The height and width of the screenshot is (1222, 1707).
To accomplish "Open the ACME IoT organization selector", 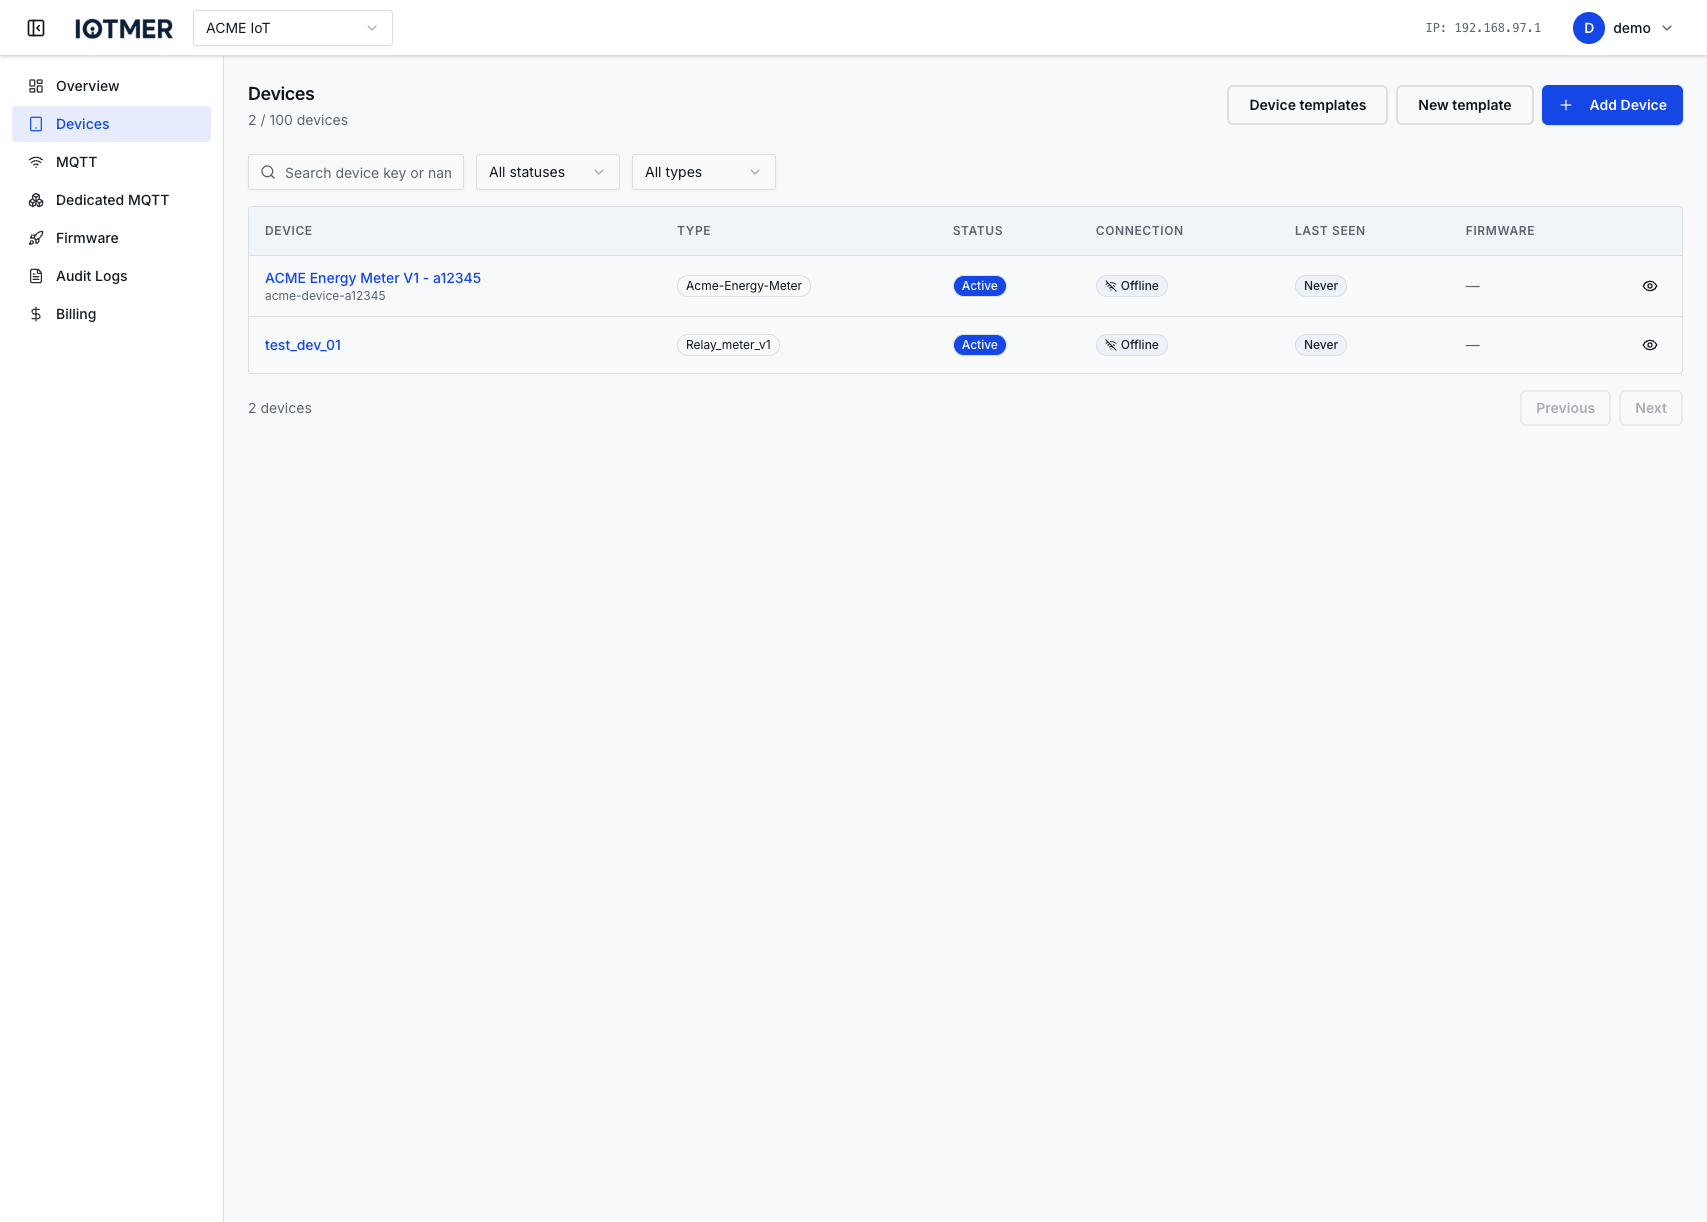I will tap(292, 28).
